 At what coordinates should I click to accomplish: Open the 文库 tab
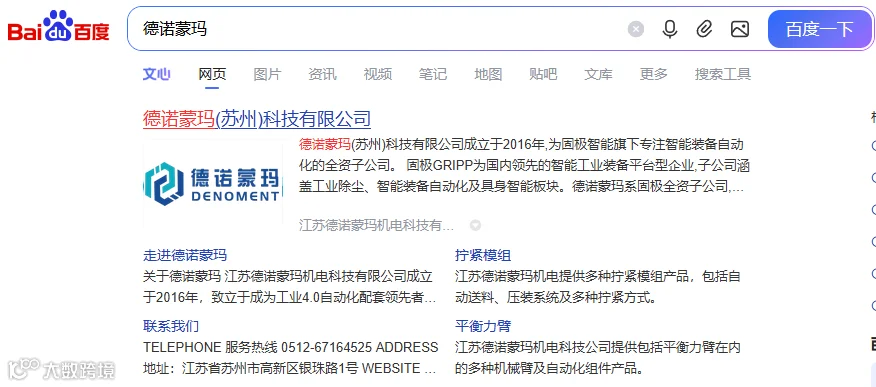click(598, 74)
